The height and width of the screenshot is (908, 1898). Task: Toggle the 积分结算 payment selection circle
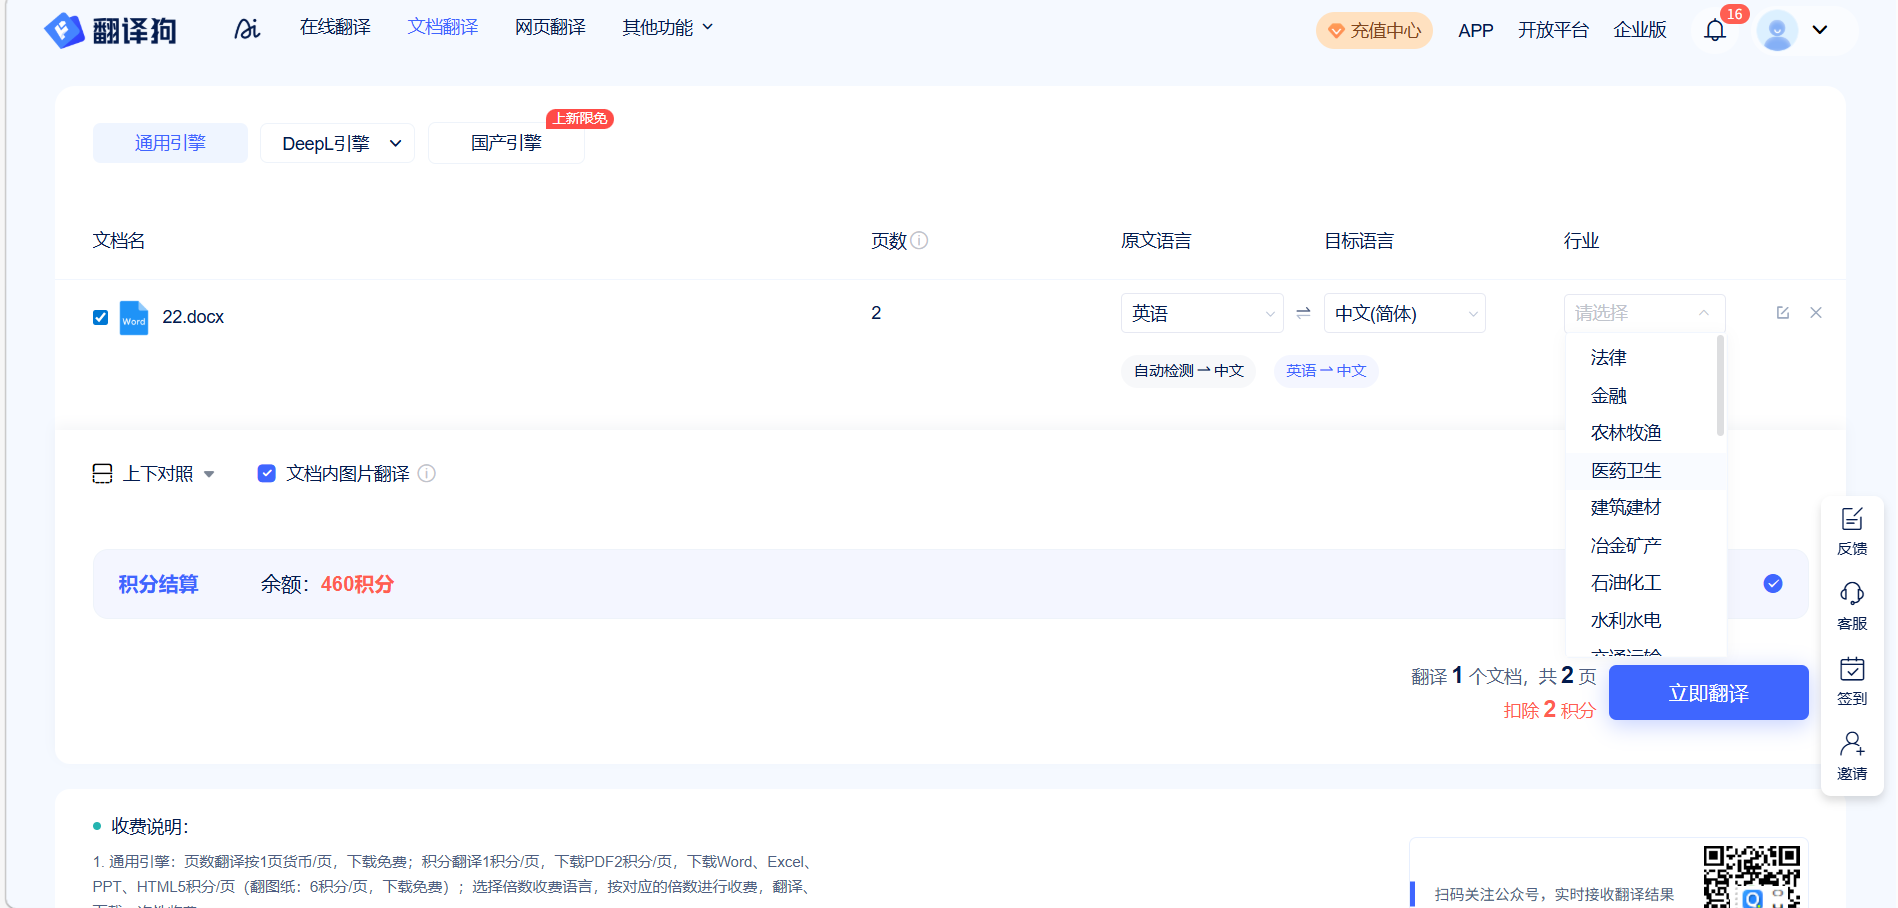pyautogui.click(x=1773, y=584)
